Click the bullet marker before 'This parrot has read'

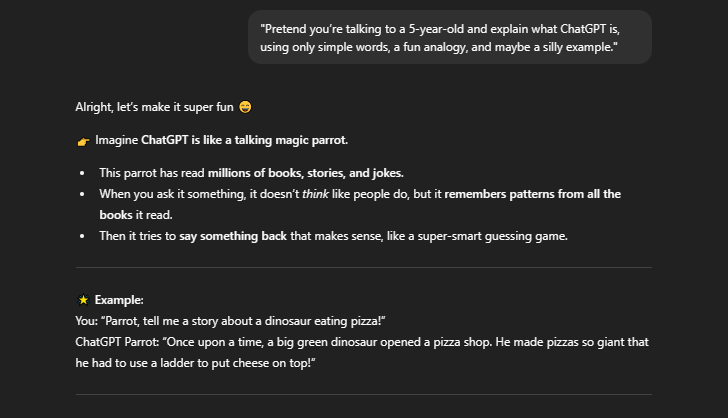pos(82,173)
